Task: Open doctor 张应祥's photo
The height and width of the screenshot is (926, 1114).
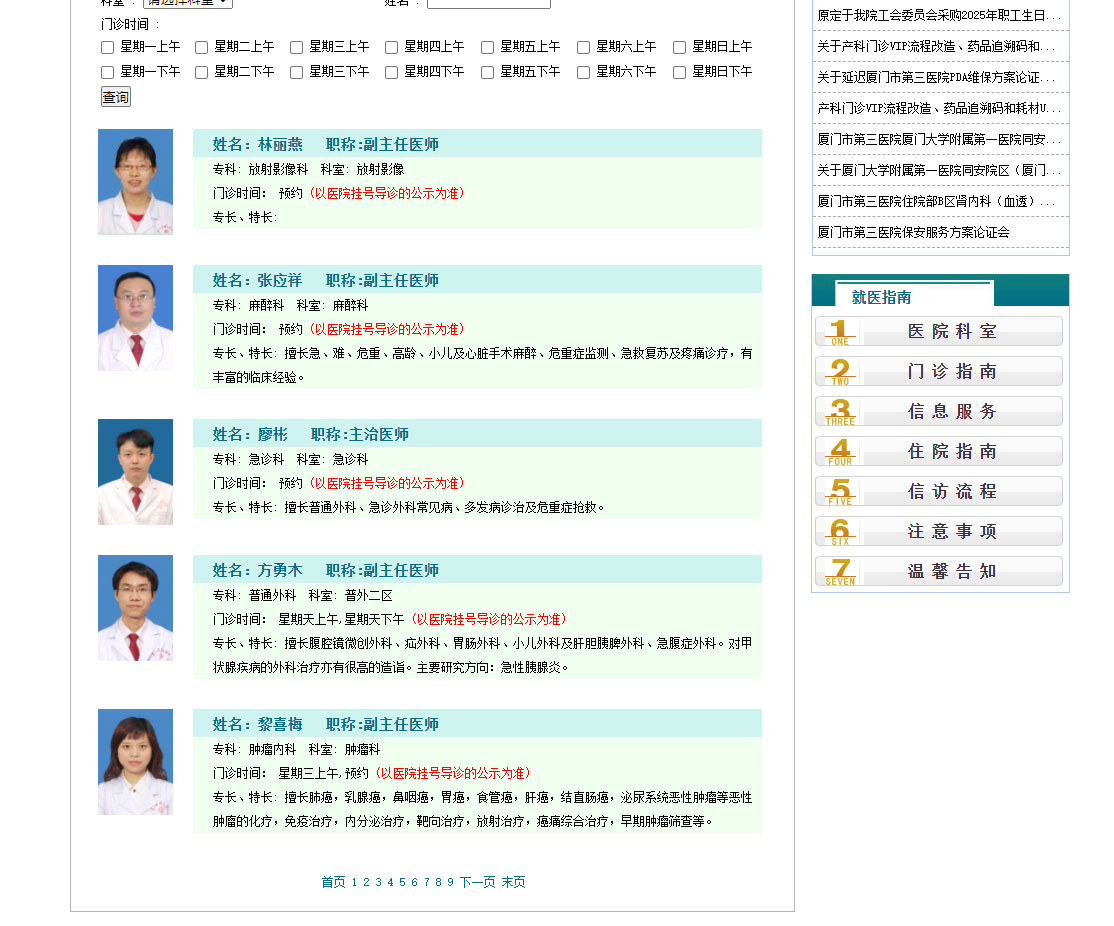Action: tap(135, 318)
